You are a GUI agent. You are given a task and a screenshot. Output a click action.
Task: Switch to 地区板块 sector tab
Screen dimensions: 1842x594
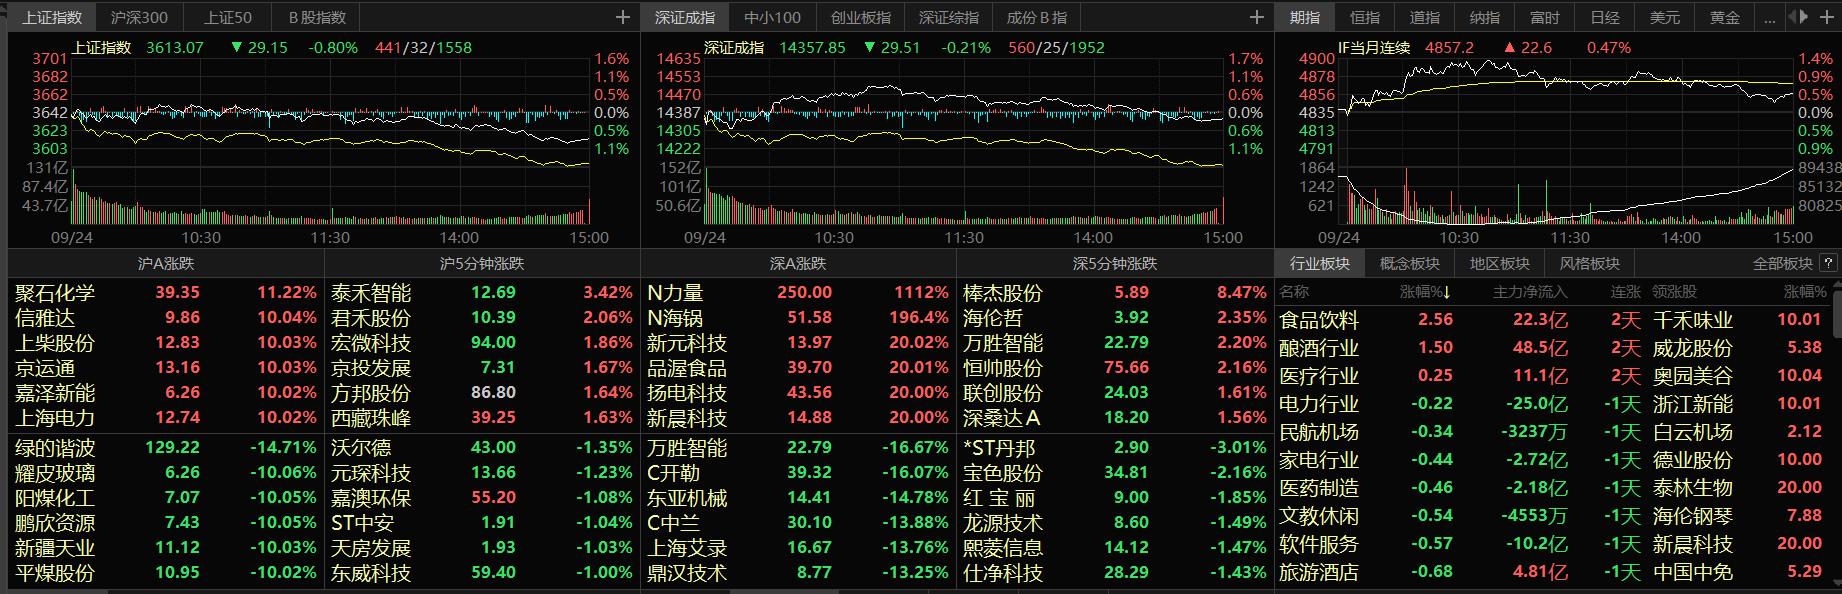pos(1500,264)
